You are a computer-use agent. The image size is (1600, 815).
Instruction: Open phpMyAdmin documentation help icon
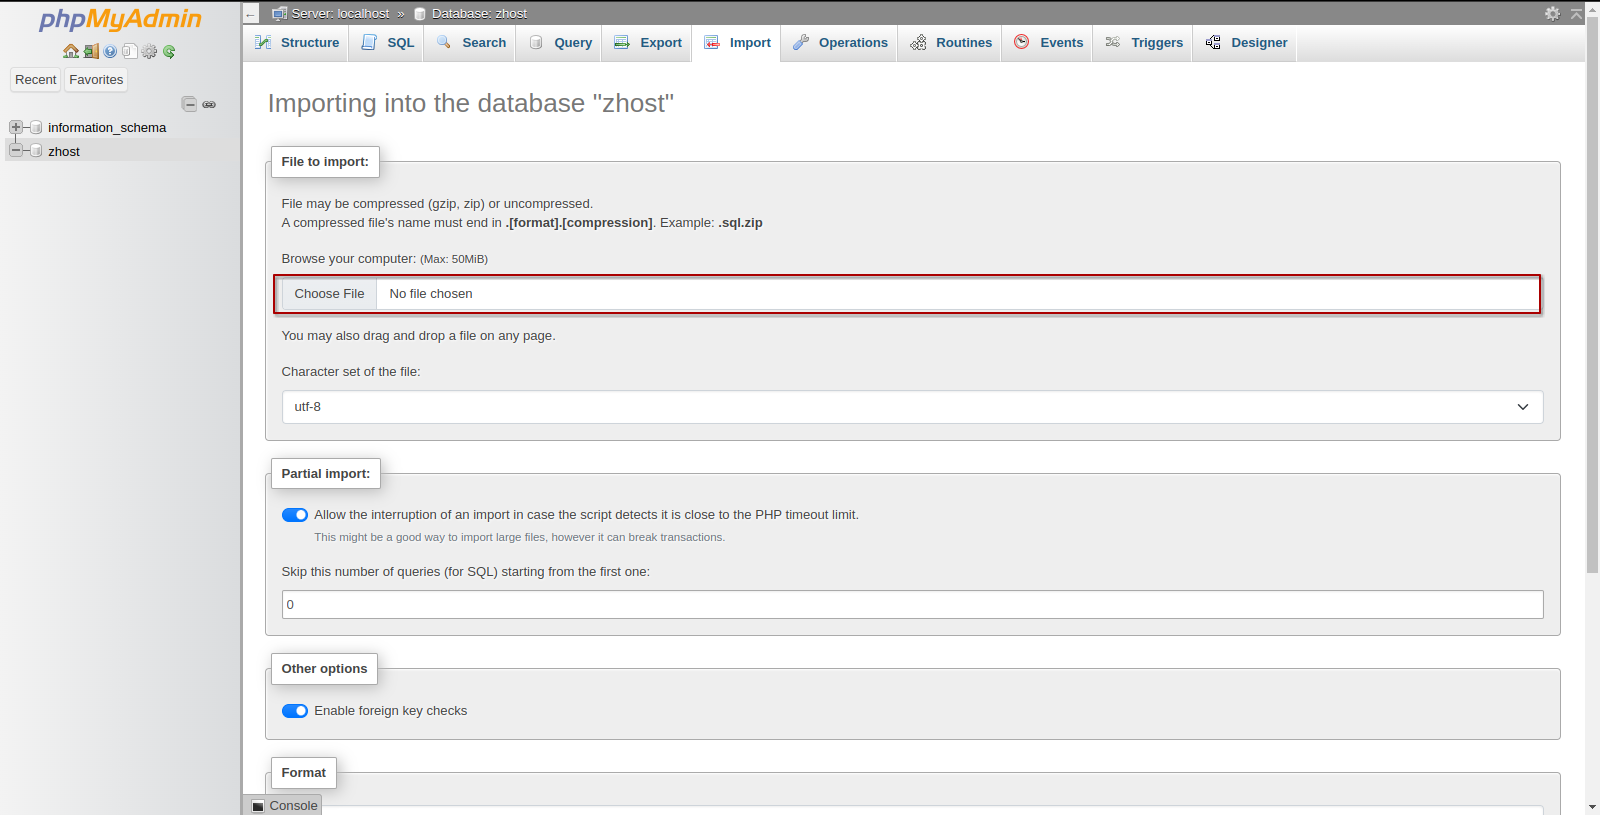tap(110, 51)
